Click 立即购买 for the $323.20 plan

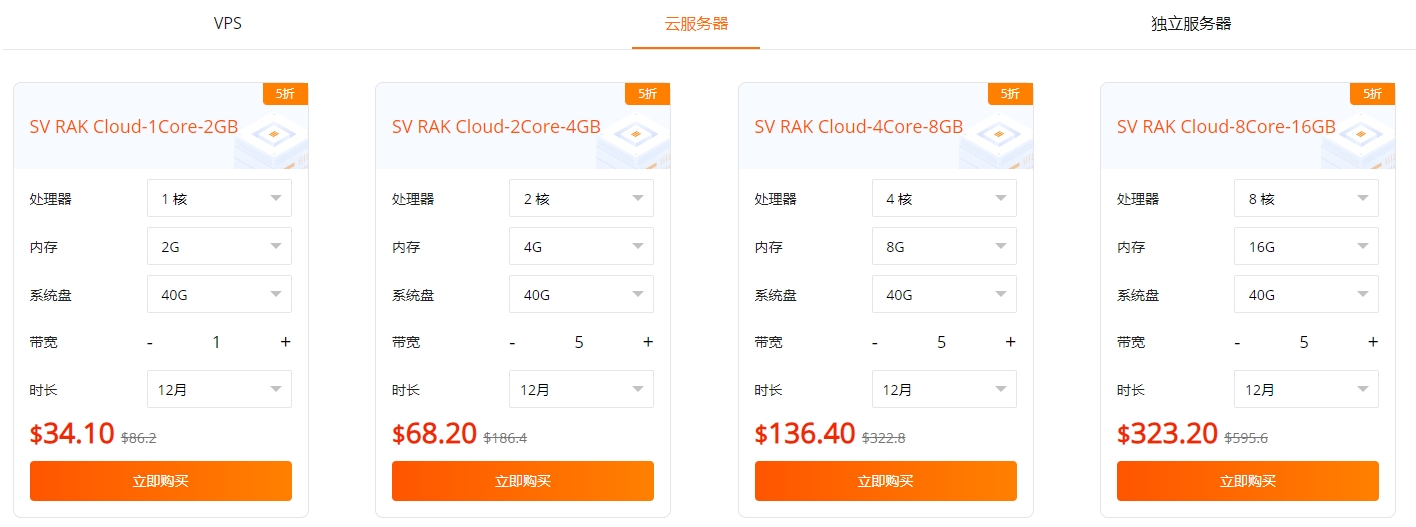(x=1248, y=481)
